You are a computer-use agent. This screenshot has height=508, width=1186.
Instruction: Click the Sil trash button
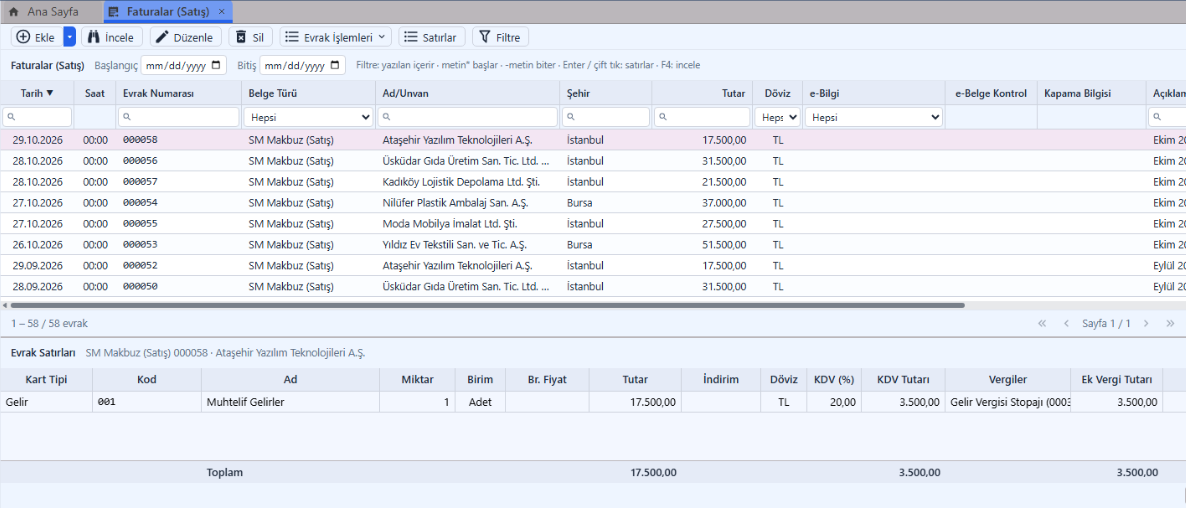pyautogui.click(x=250, y=37)
